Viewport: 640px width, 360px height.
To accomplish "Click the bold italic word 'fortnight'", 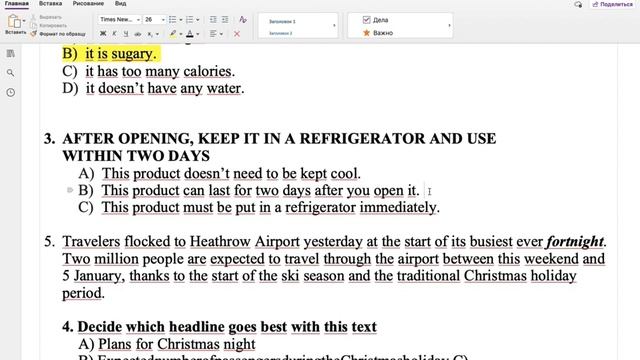I will (x=575, y=242).
